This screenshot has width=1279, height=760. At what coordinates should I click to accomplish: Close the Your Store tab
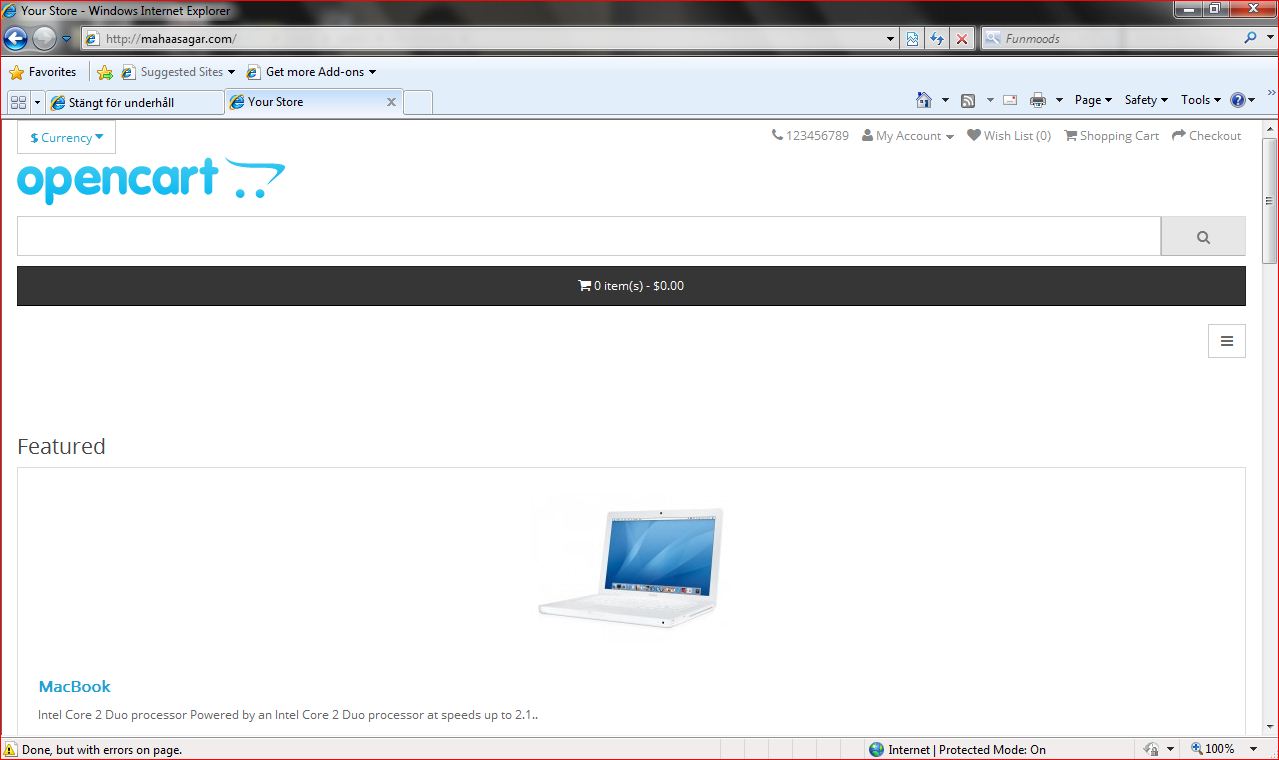[x=391, y=102]
